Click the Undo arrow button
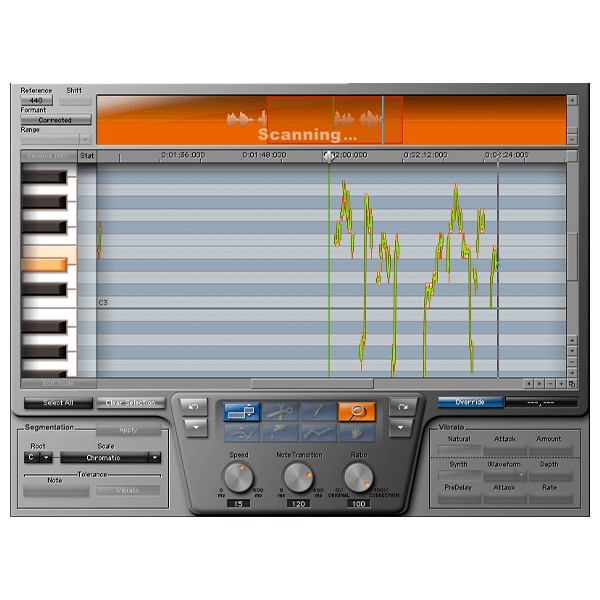 click(194, 407)
